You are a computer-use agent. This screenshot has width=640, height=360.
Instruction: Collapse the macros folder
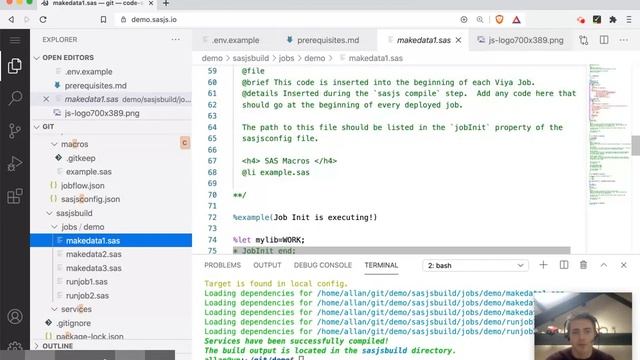coord(54,144)
